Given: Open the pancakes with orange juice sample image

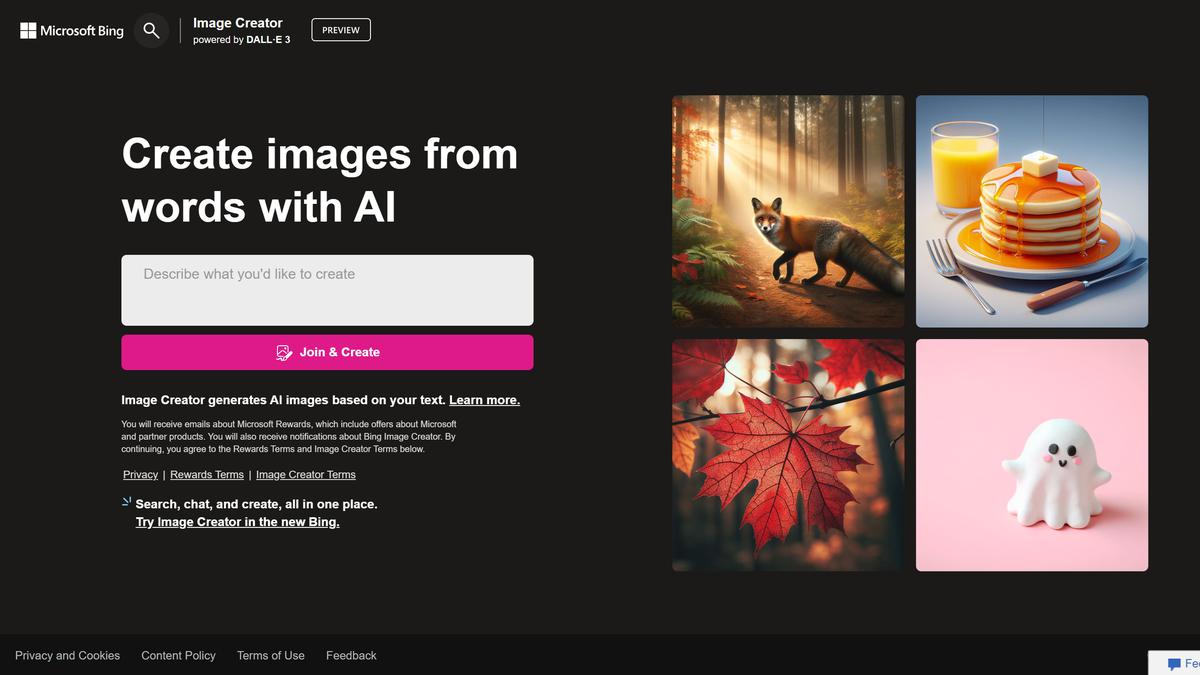Looking at the screenshot, I should pyautogui.click(x=1032, y=210).
